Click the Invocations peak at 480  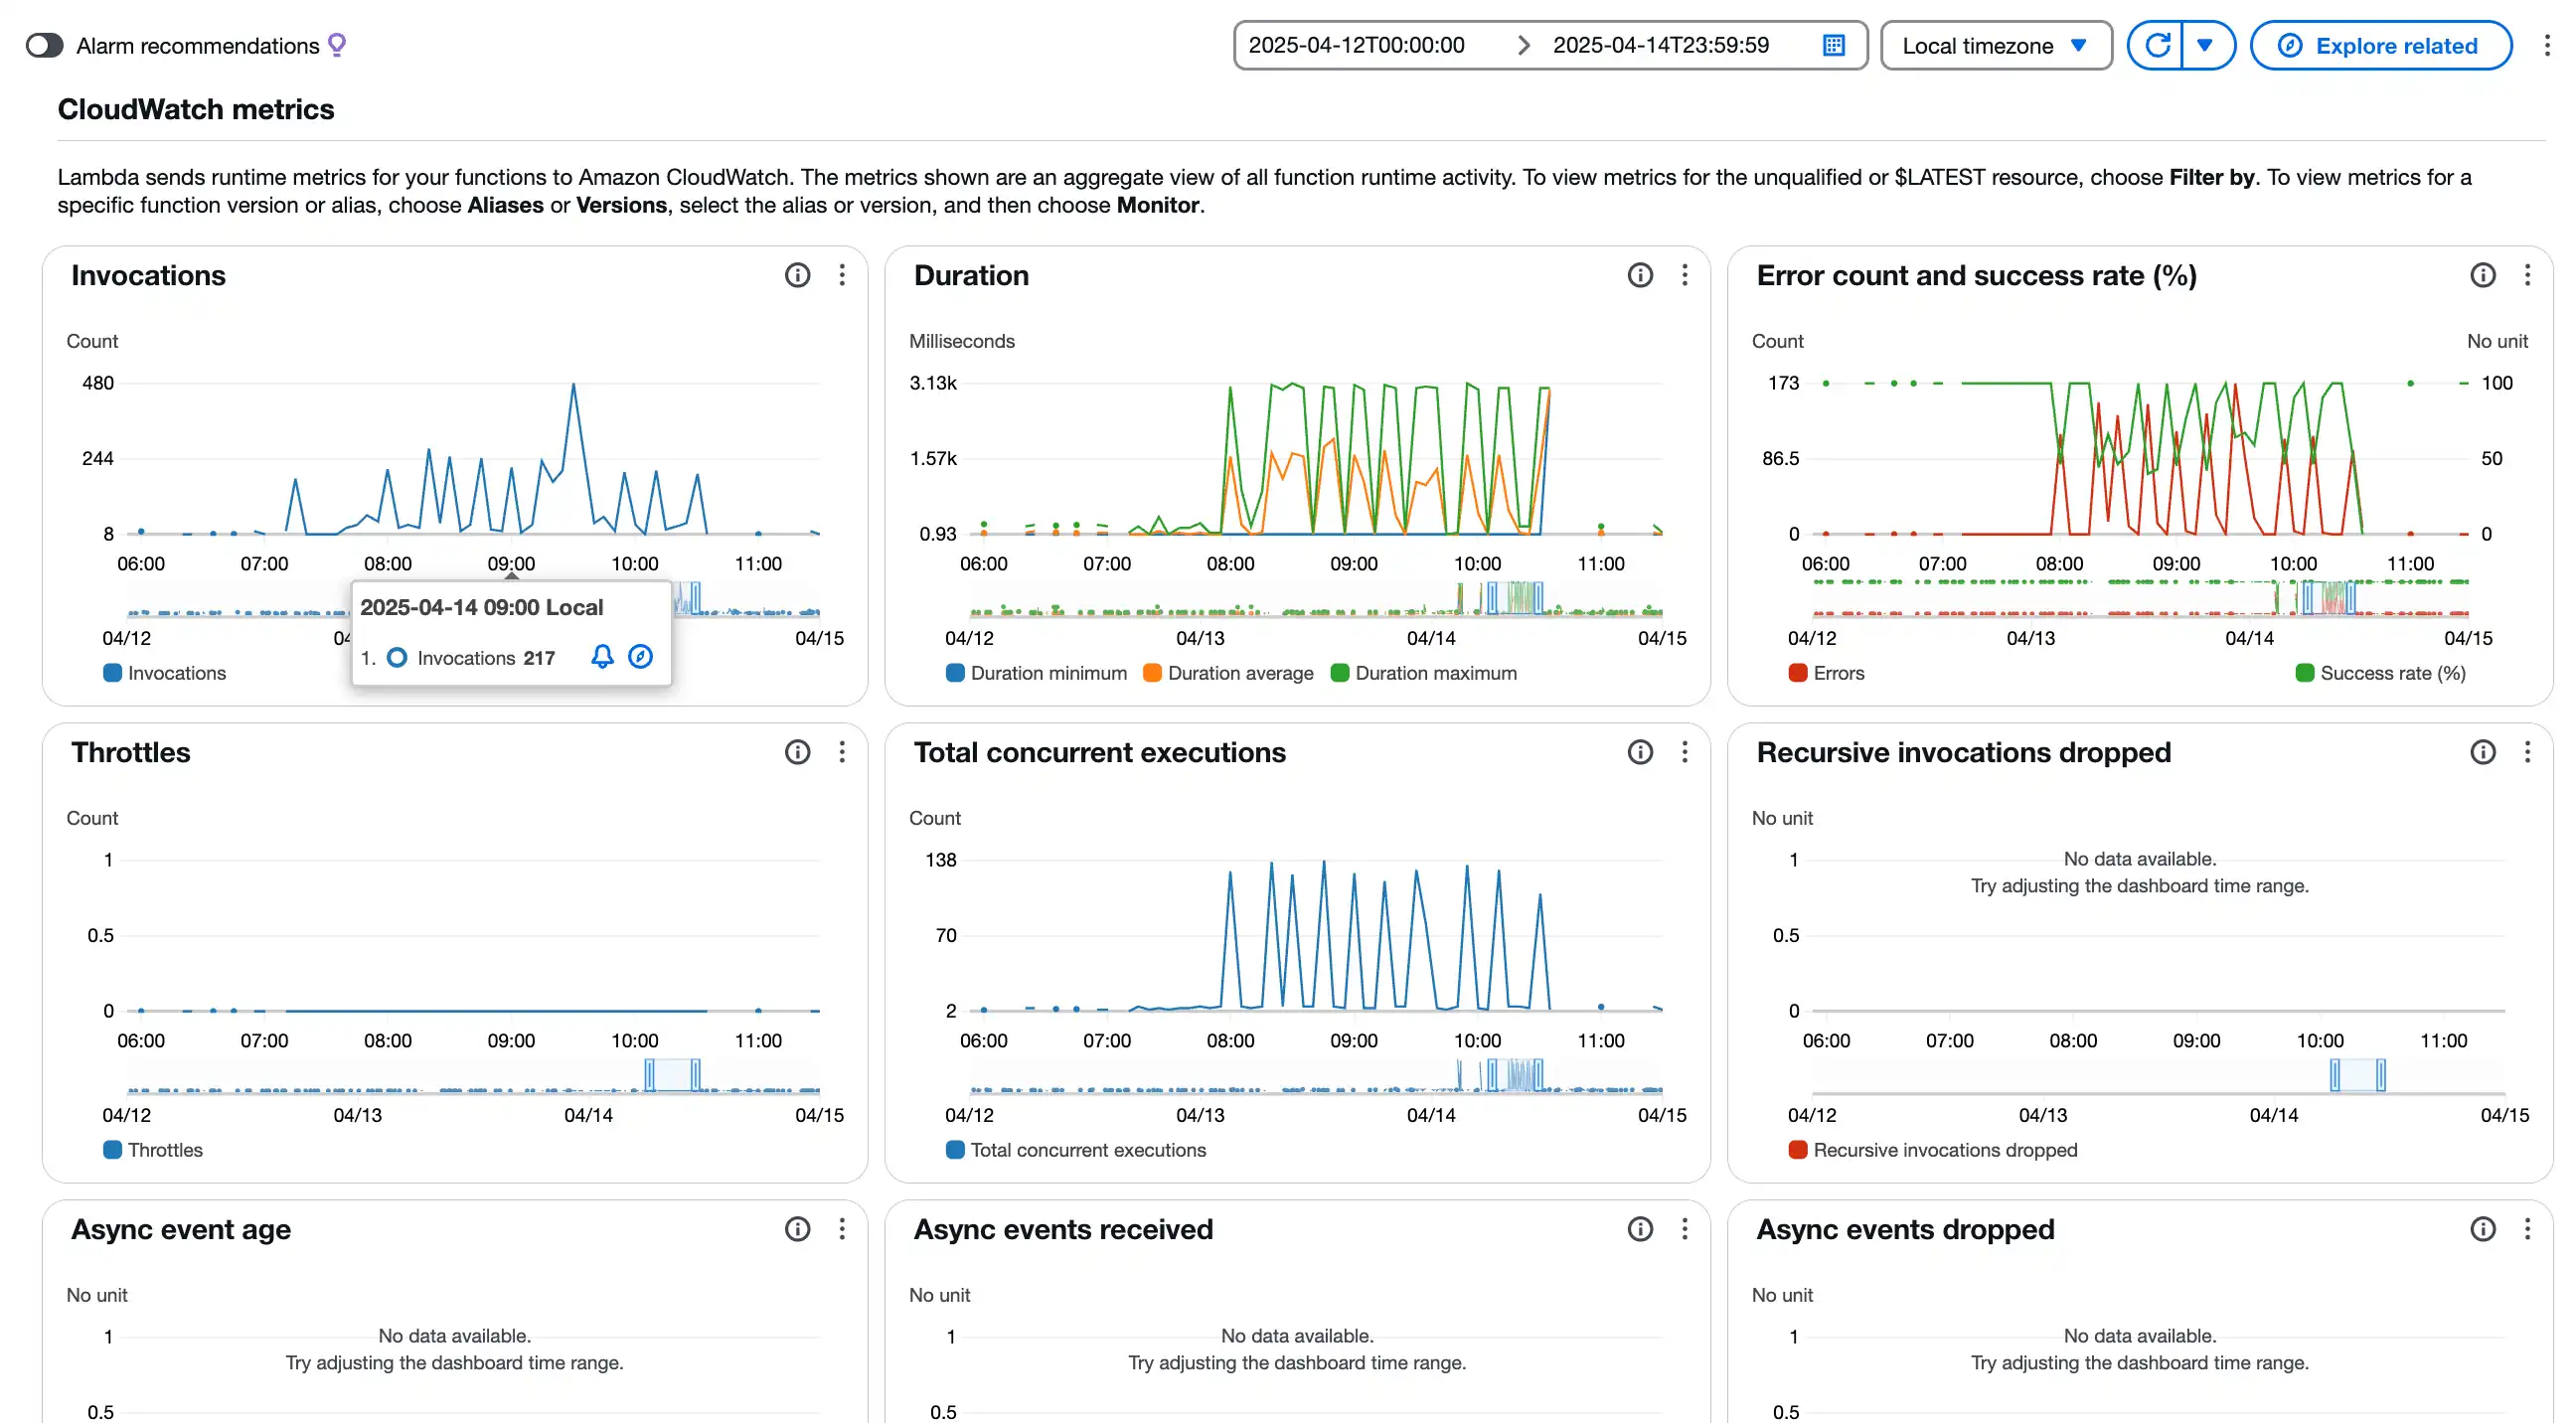[574, 384]
